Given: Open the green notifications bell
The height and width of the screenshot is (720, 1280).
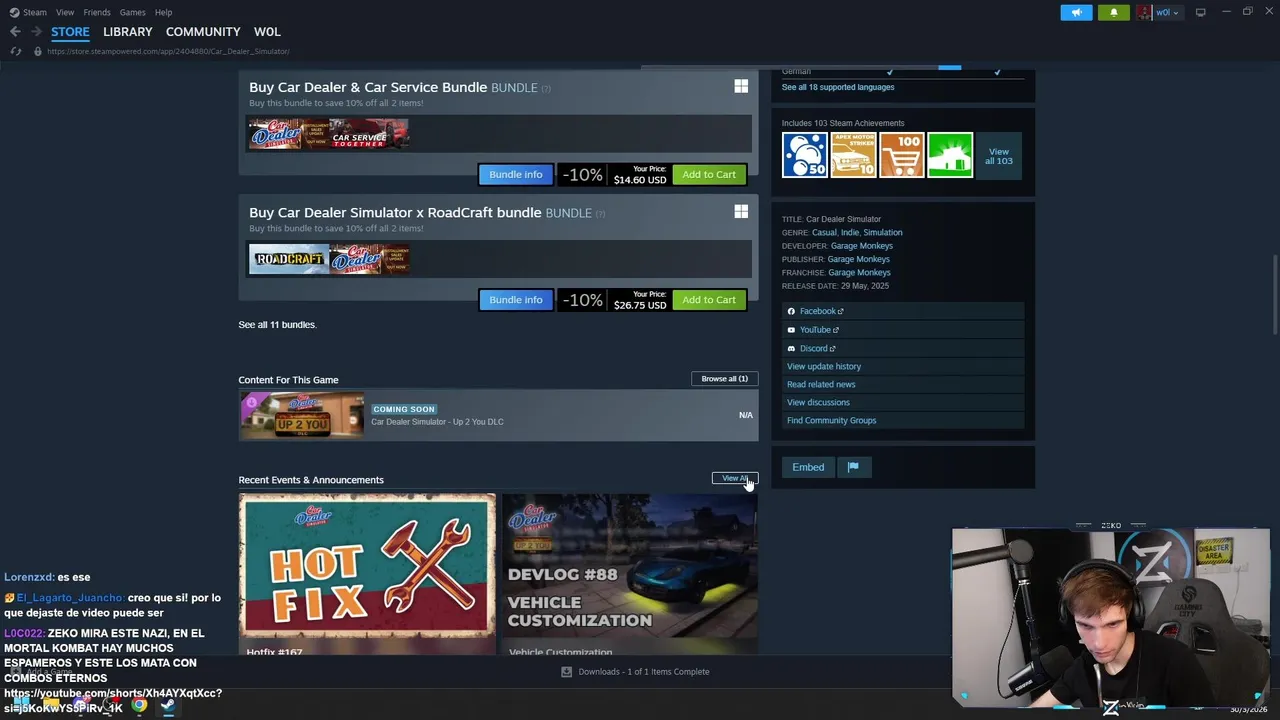Looking at the screenshot, I should pyautogui.click(x=1114, y=12).
